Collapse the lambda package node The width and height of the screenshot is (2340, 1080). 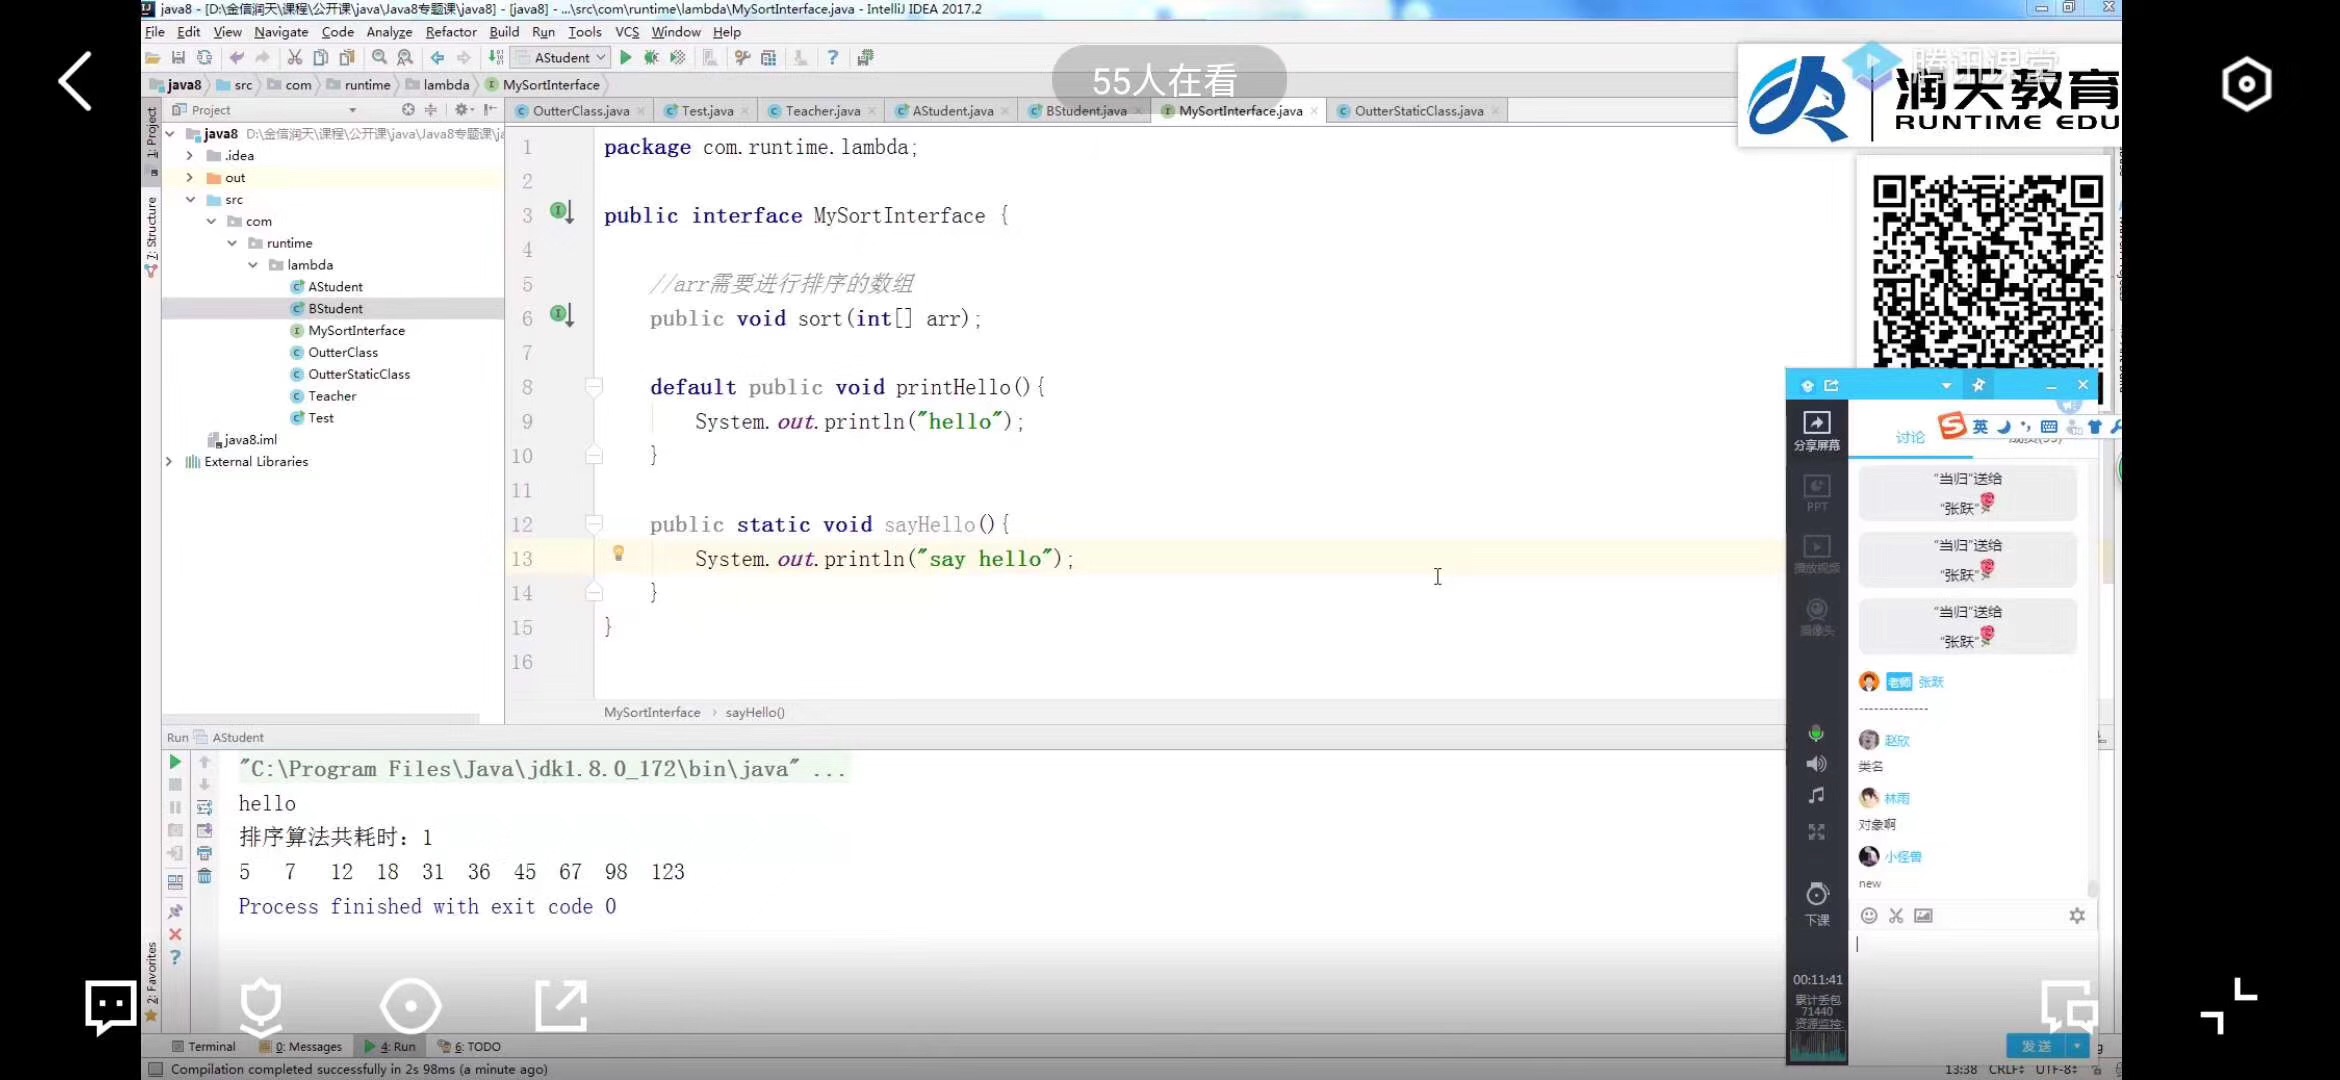pyautogui.click(x=253, y=265)
